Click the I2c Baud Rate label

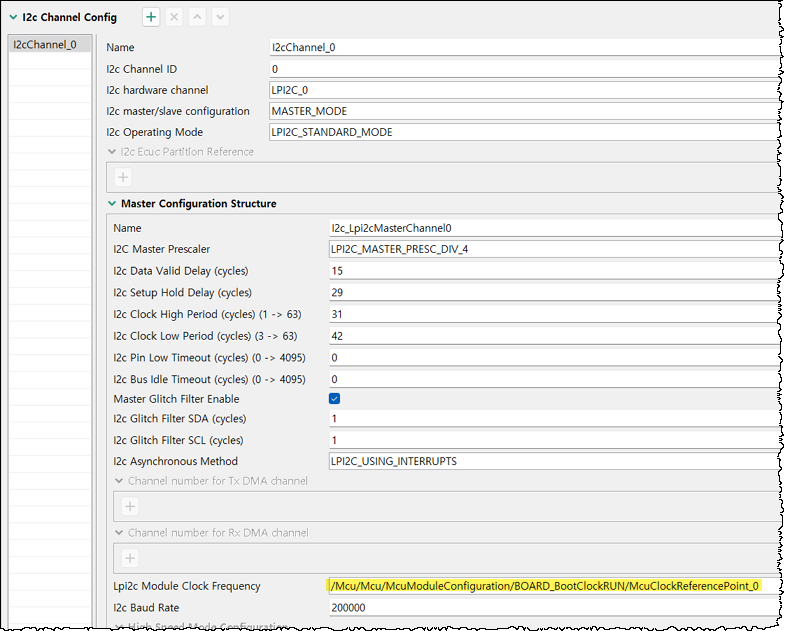tap(146, 607)
